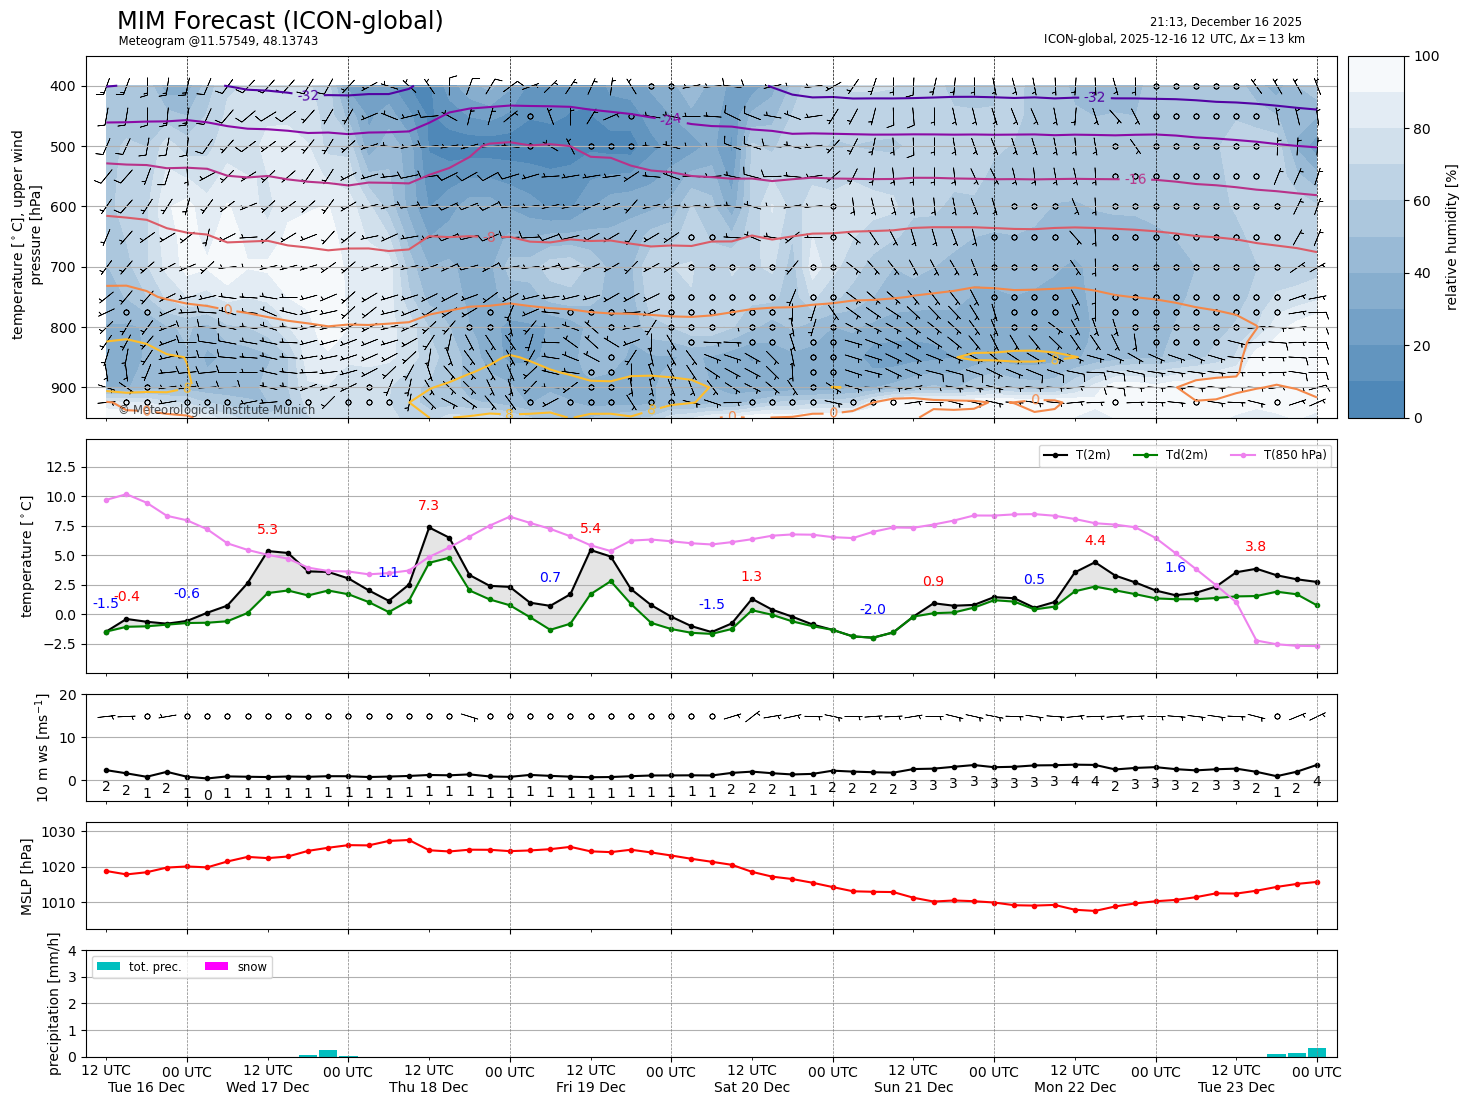Image resolution: width=1469 pixels, height=1105 pixels.
Task: Click the timestamp 21:13, December 16 2025
Action: tap(1226, 22)
